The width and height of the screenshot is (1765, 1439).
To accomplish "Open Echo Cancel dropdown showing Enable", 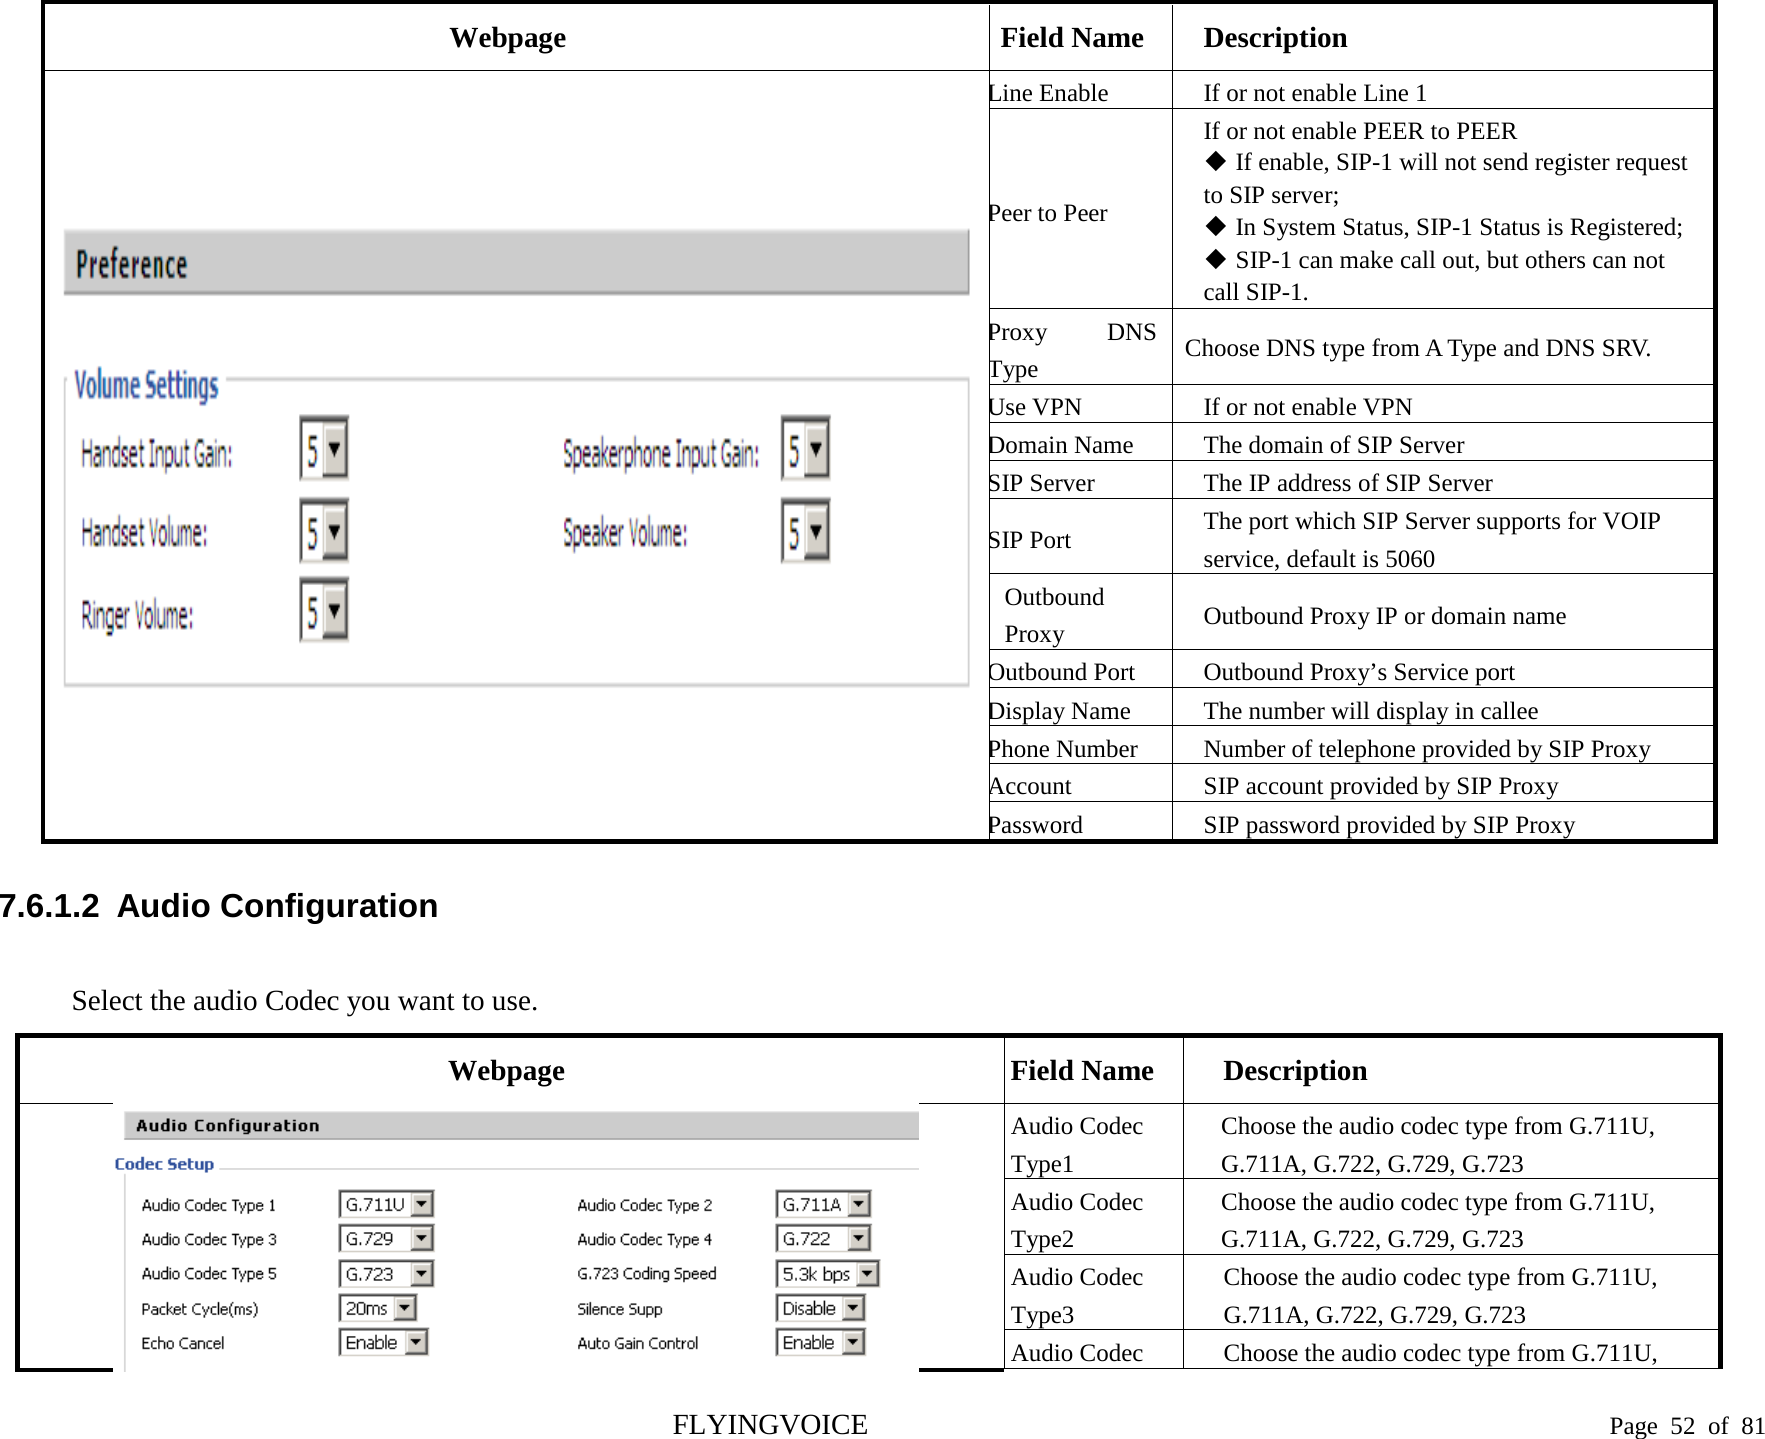I will pyautogui.click(x=383, y=1342).
